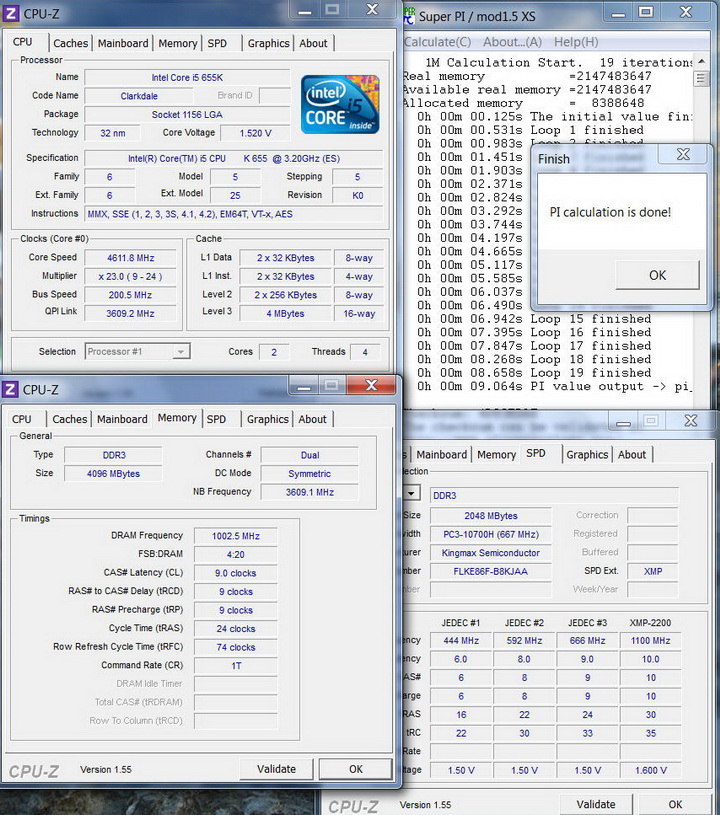Close the Finish dialog with X

click(x=683, y=154)
